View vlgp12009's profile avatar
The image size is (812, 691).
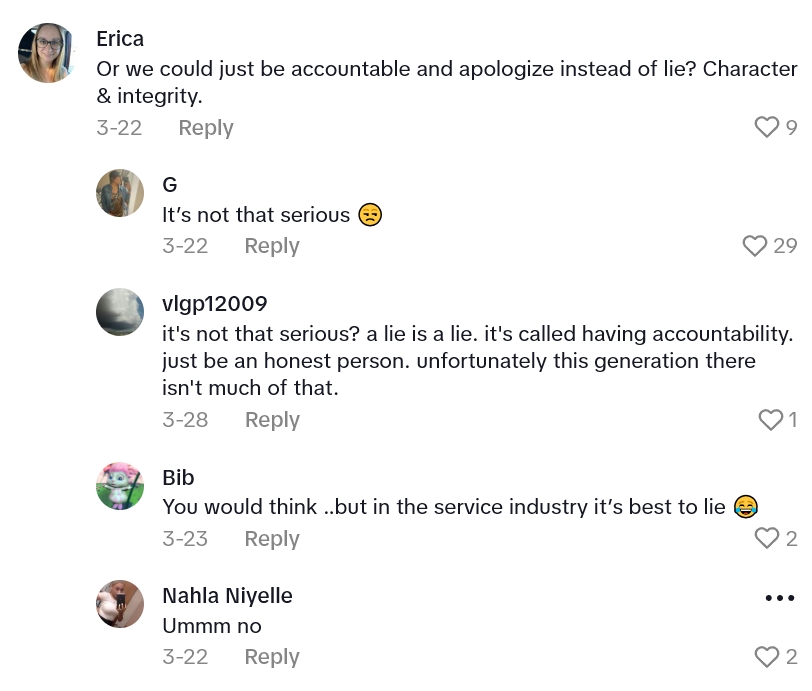click(x=120, y=312)
